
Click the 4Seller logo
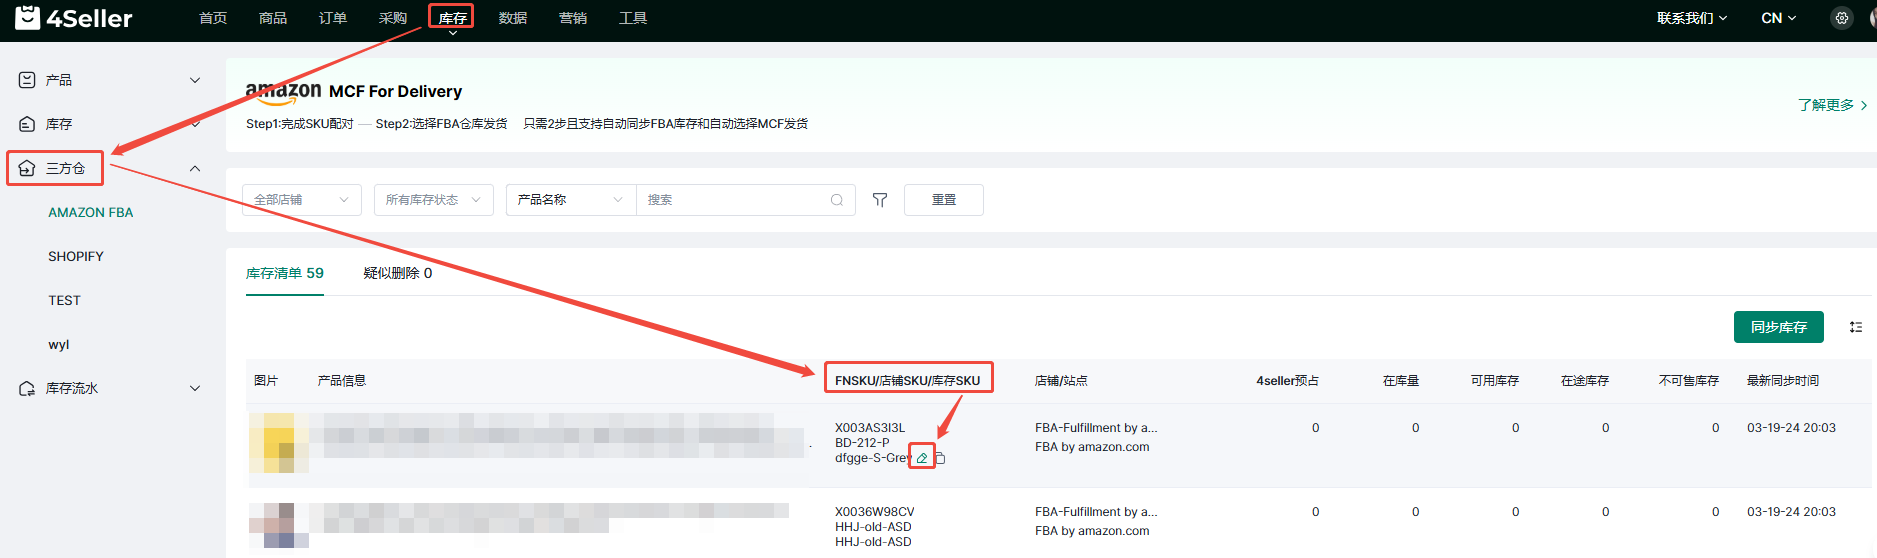tap(74, 18)
